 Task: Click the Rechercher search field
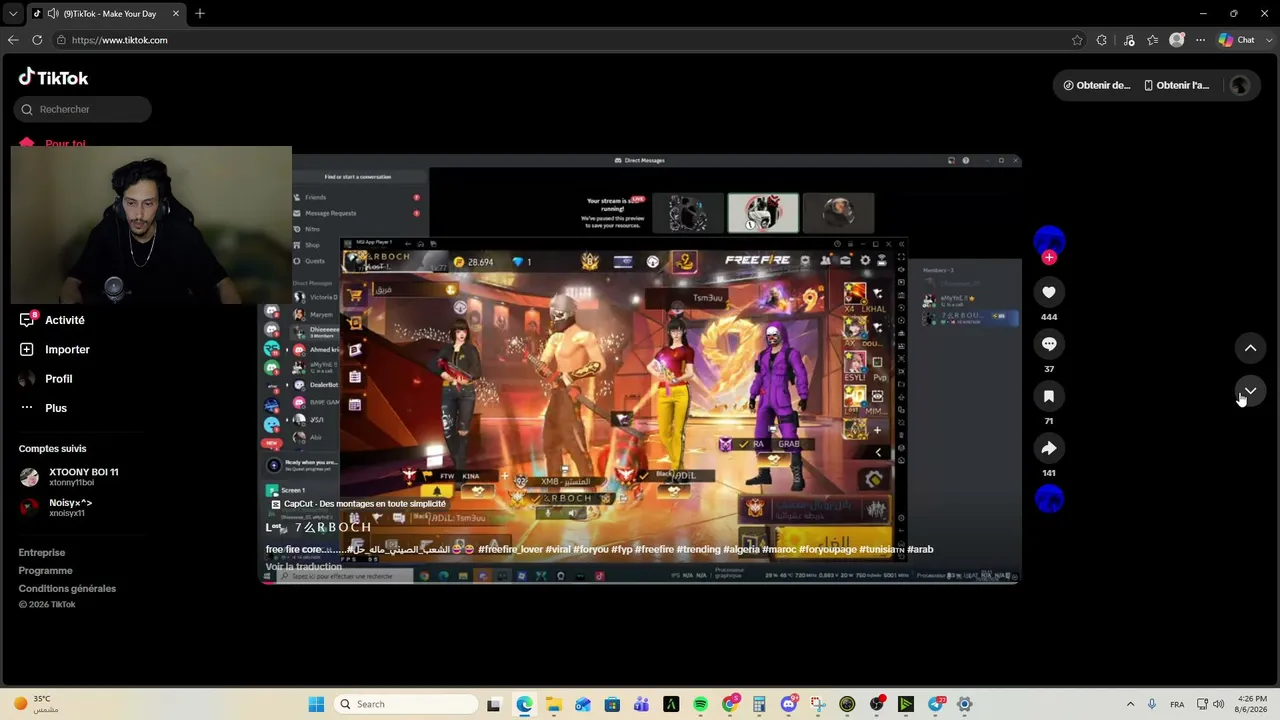(x=83, y=109)
